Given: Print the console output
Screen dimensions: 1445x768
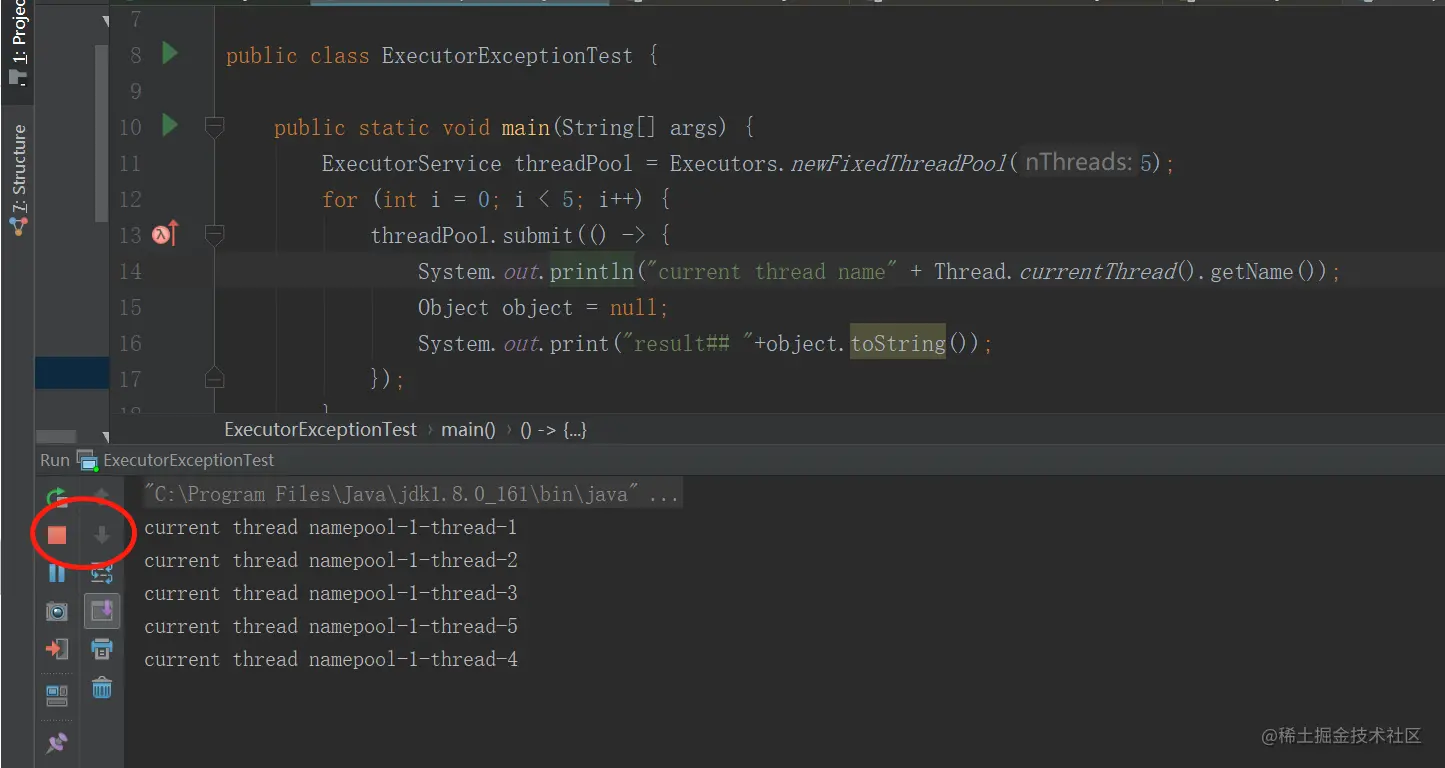Looking at the screenshot, I should click(x=101, y=649).
